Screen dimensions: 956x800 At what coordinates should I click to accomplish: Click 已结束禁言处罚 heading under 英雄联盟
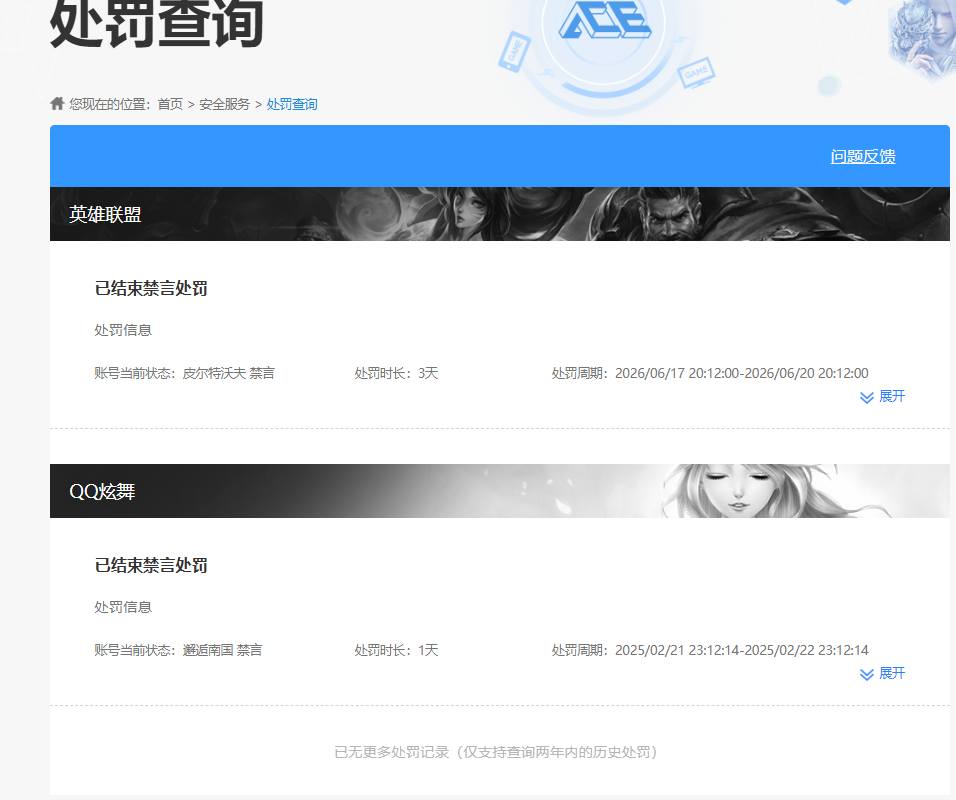(x=151, y=288)
